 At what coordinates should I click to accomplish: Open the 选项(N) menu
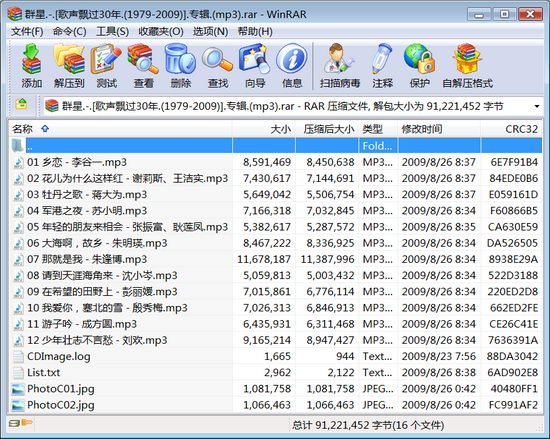coord(210,32)
